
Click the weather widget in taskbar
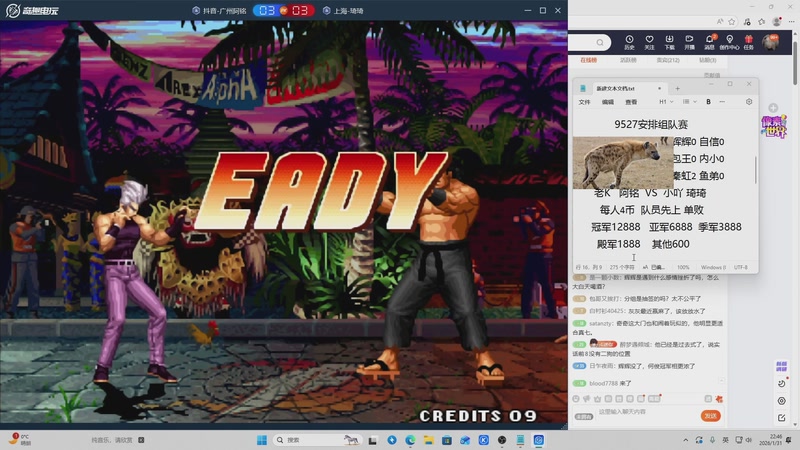(x=19, y=439)
